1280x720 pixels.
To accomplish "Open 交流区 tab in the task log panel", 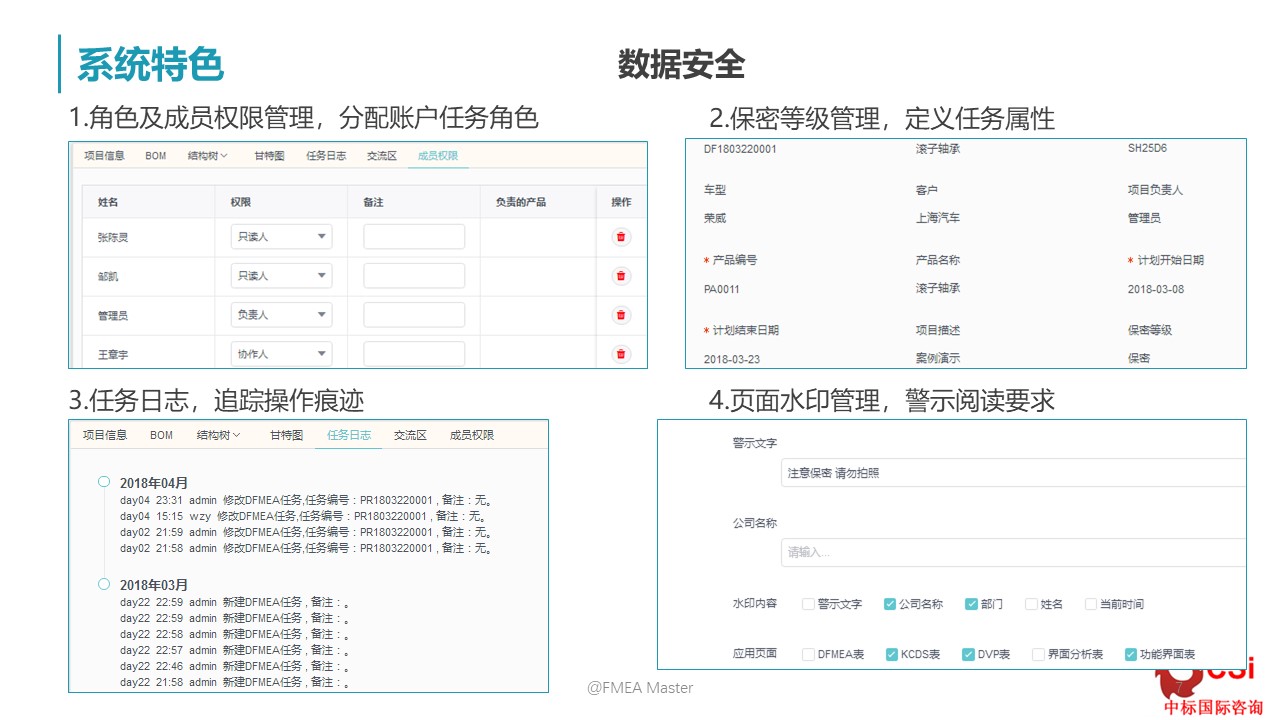I will pos(410,435).
